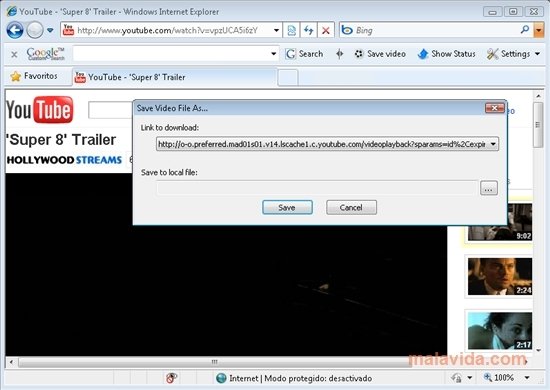Click the red Stop loading icon
550x390 pixels.
(326, 31)
